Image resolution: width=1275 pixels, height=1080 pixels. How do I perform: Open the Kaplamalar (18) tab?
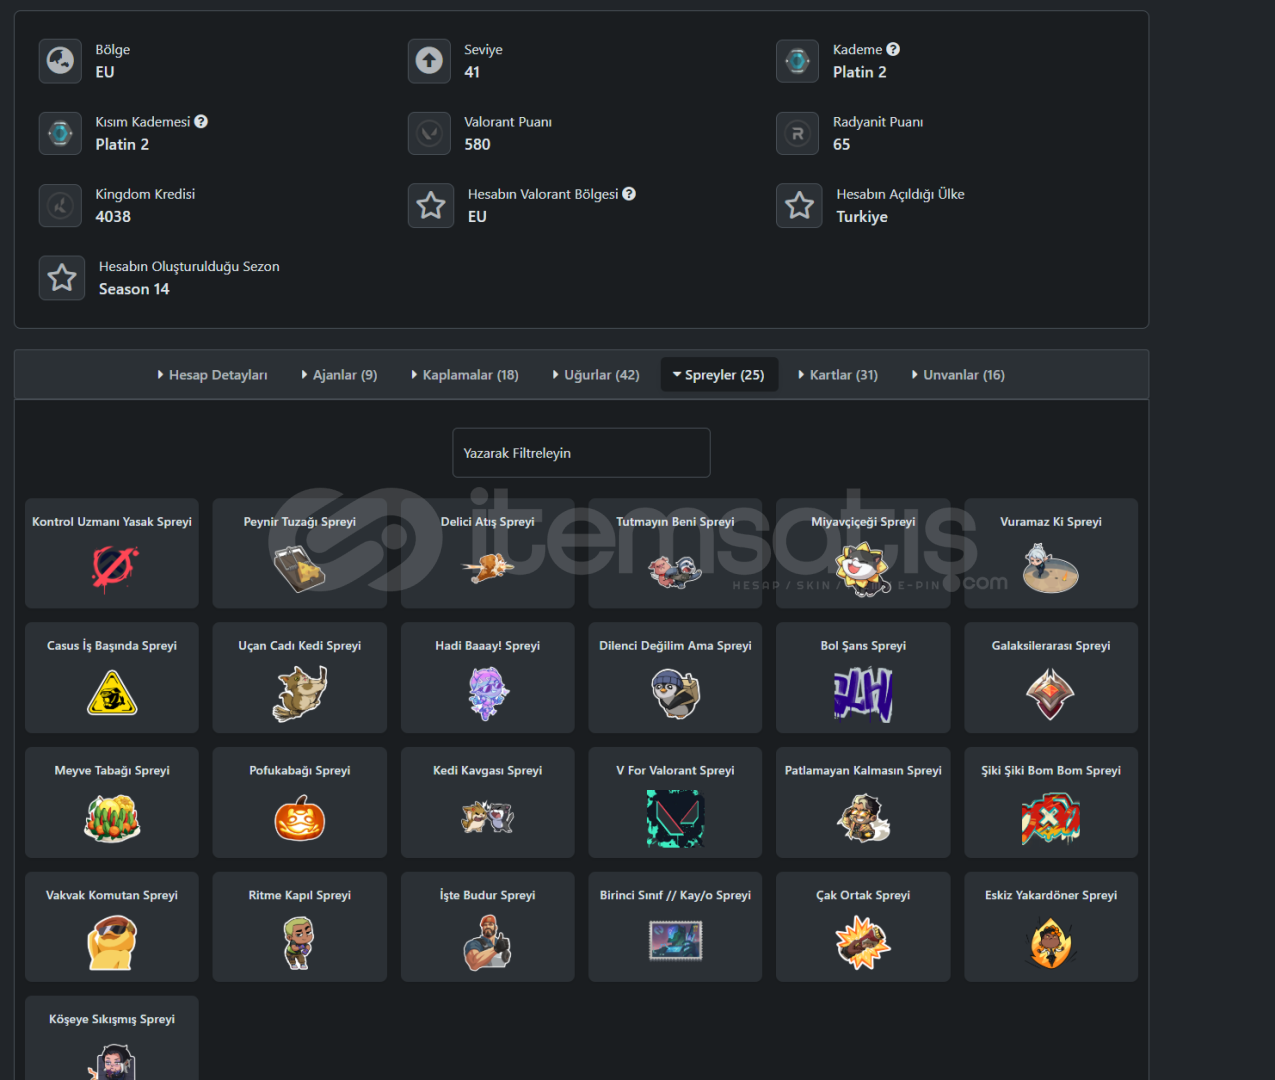[x=465, y=375]
